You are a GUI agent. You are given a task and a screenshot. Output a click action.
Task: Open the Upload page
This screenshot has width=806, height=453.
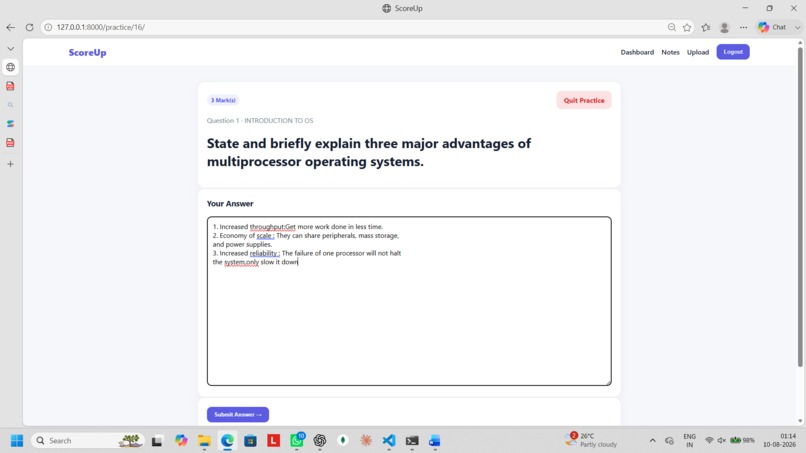[x=698, y=52]
